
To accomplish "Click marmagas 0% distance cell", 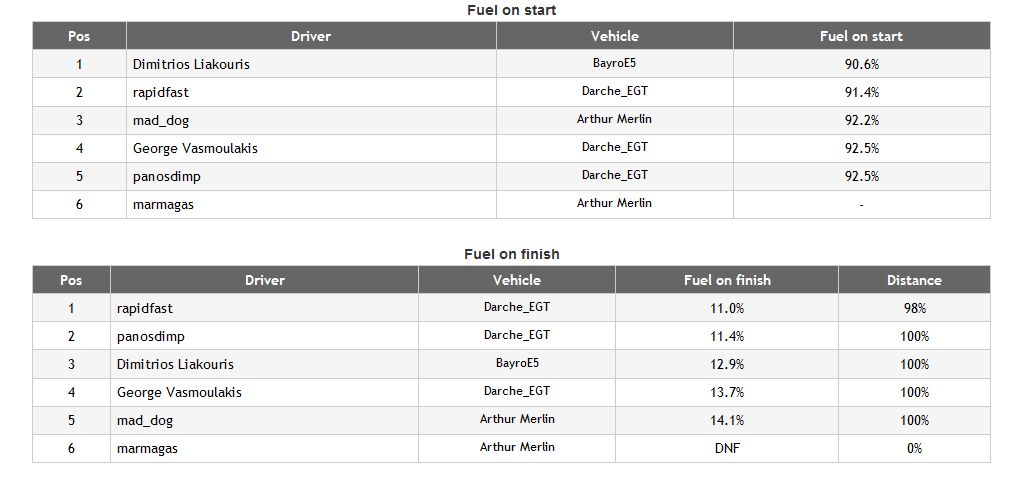I will tap(914, 448).
